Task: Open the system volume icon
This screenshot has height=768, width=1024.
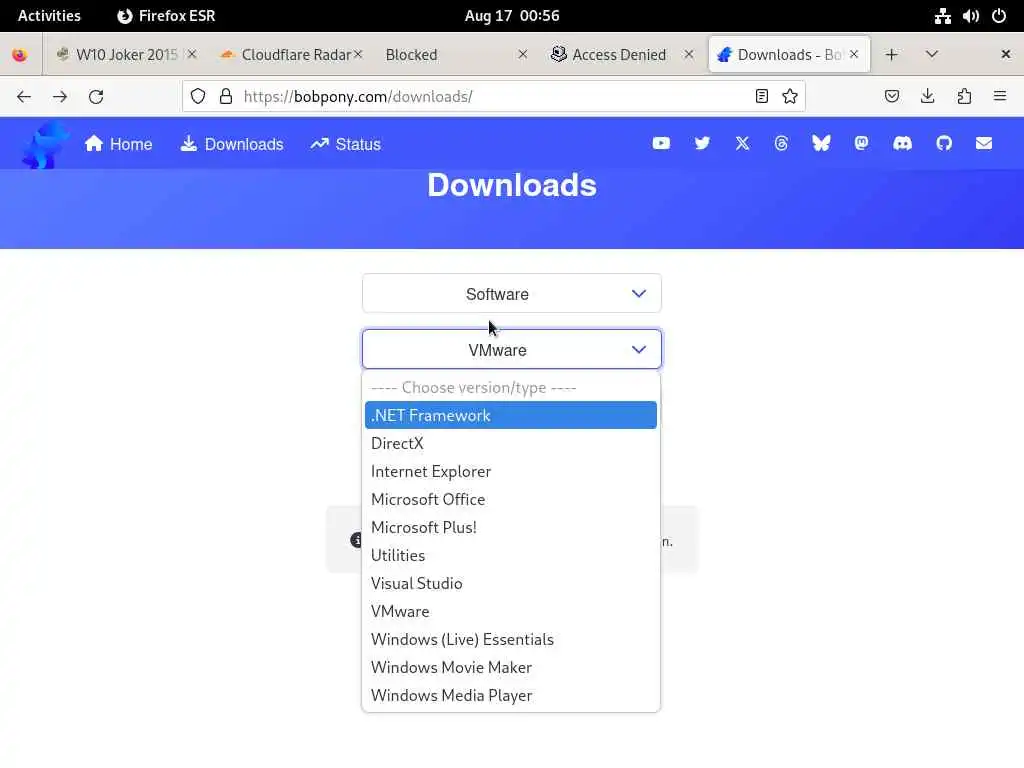Action: [x=970, y=16]
